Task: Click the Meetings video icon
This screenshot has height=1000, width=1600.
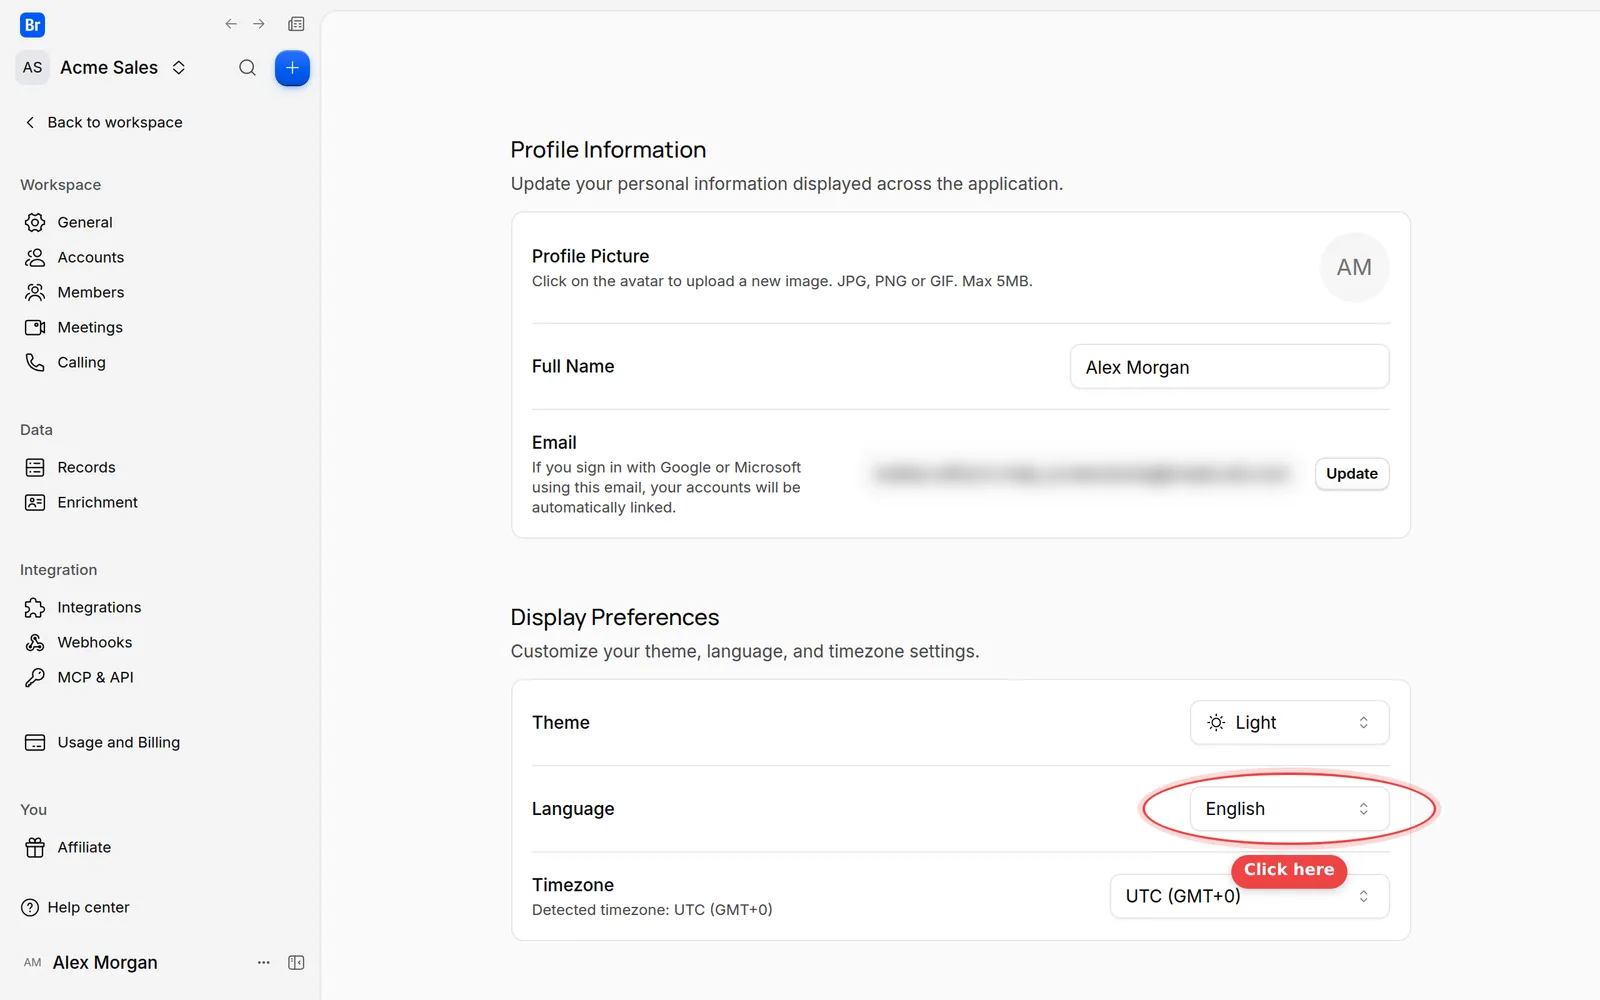Action: 35,327
